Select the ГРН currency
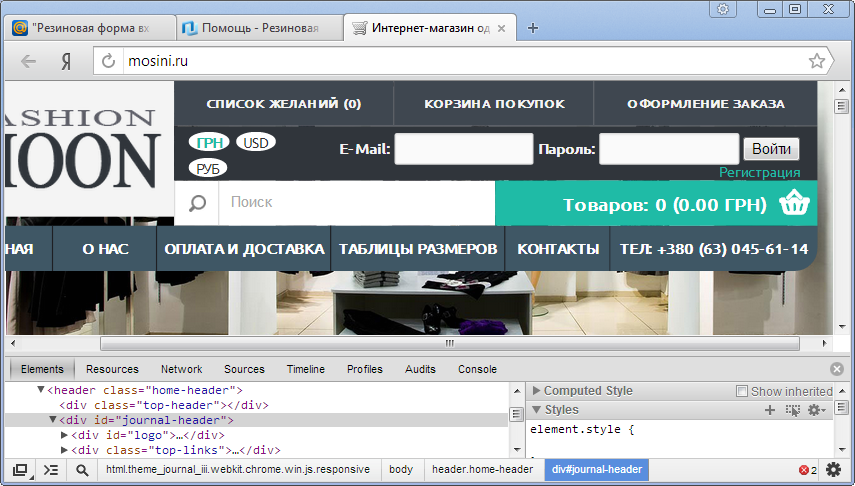This screenshot has width=855, height=486. (x=209, y=142)
